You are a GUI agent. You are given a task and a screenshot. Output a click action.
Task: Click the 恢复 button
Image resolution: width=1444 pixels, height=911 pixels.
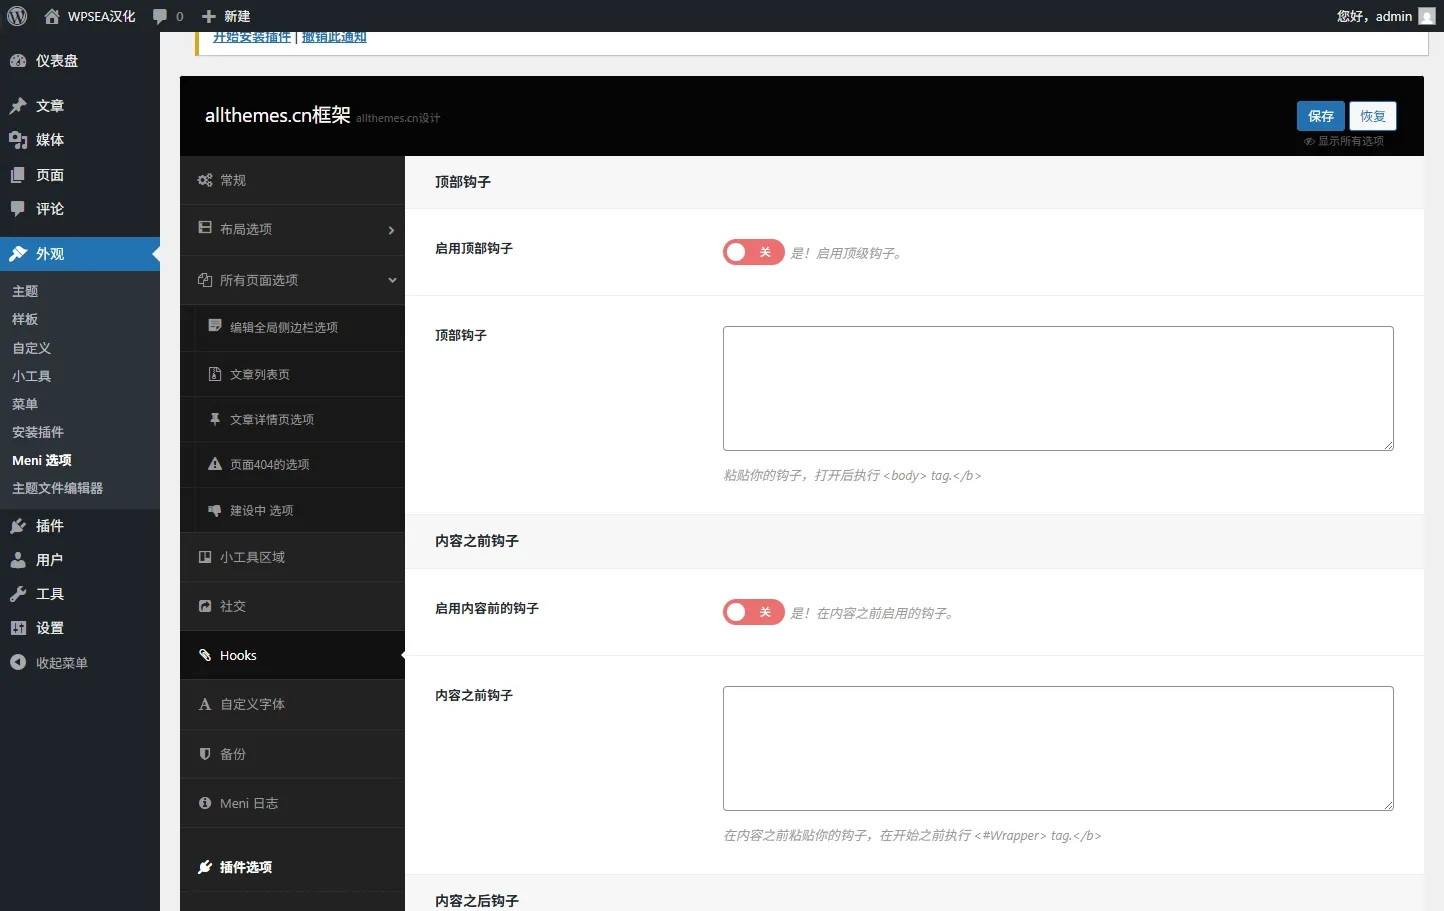[1372, 116]
